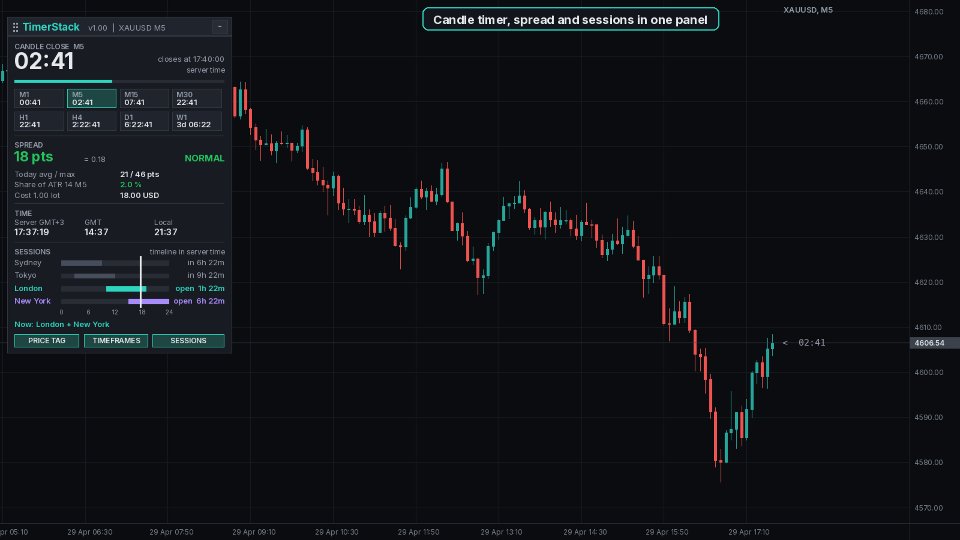Select the D1 timeframe cell
960x540 pixels.
144,121
